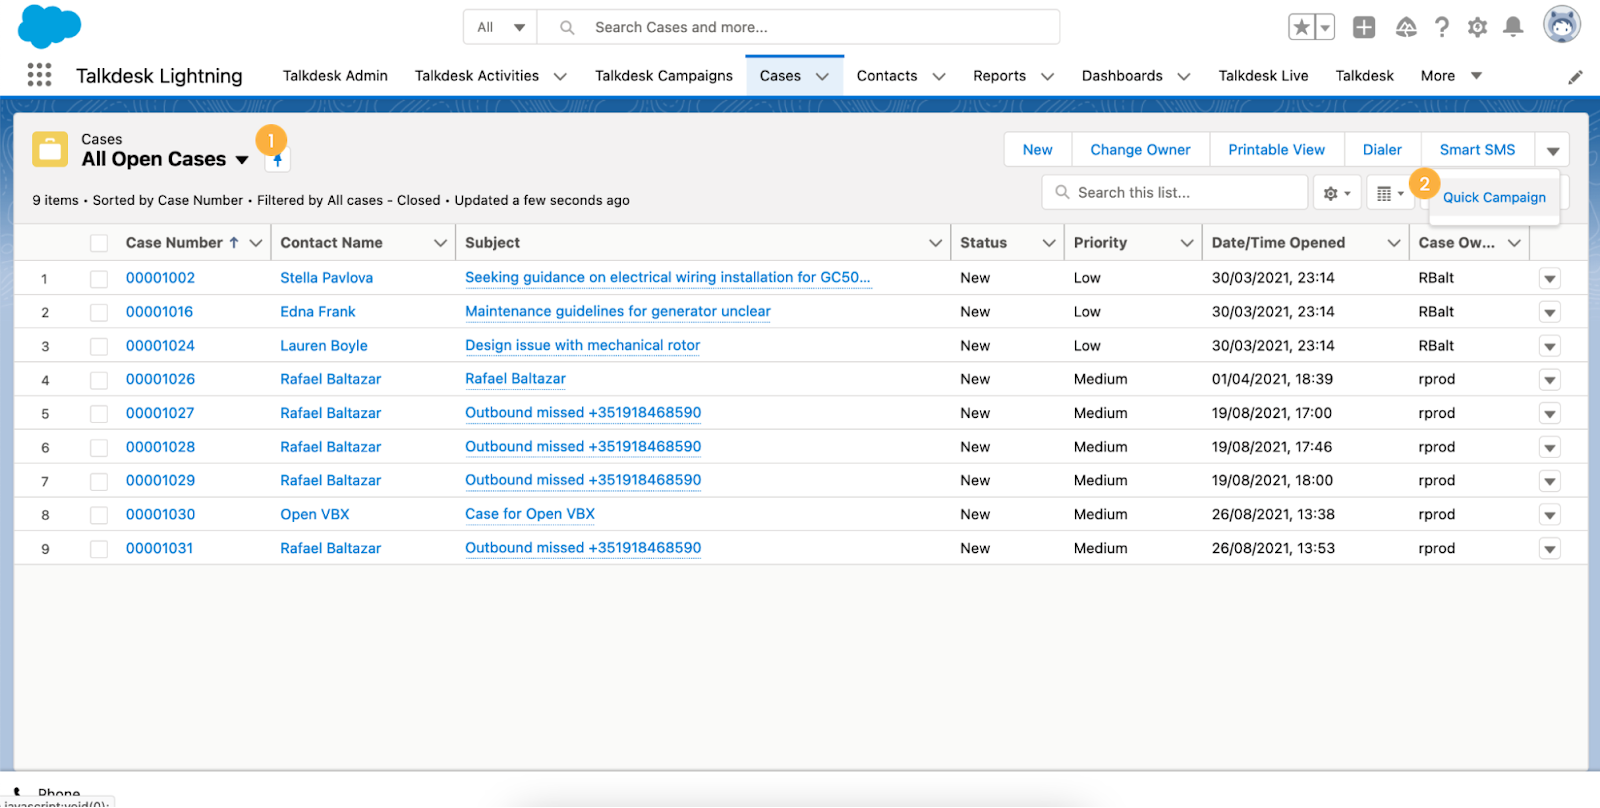
Task: Open the Contacts tab
Action: [887, 76]
